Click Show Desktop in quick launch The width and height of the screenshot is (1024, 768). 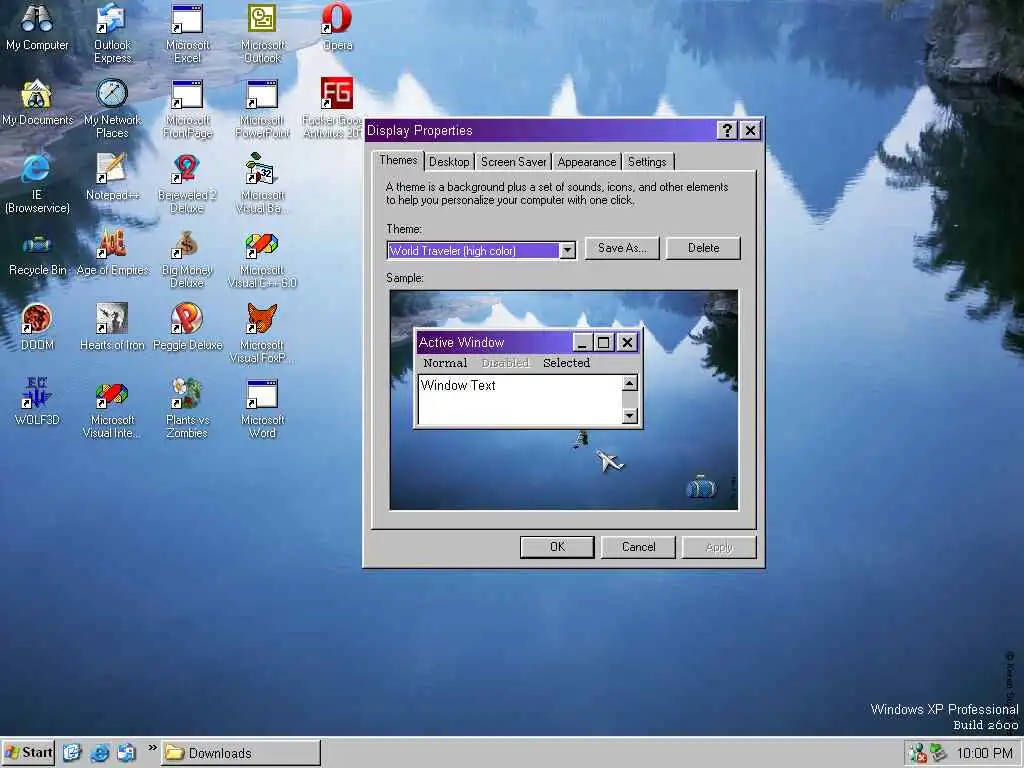tap(72, 753)
